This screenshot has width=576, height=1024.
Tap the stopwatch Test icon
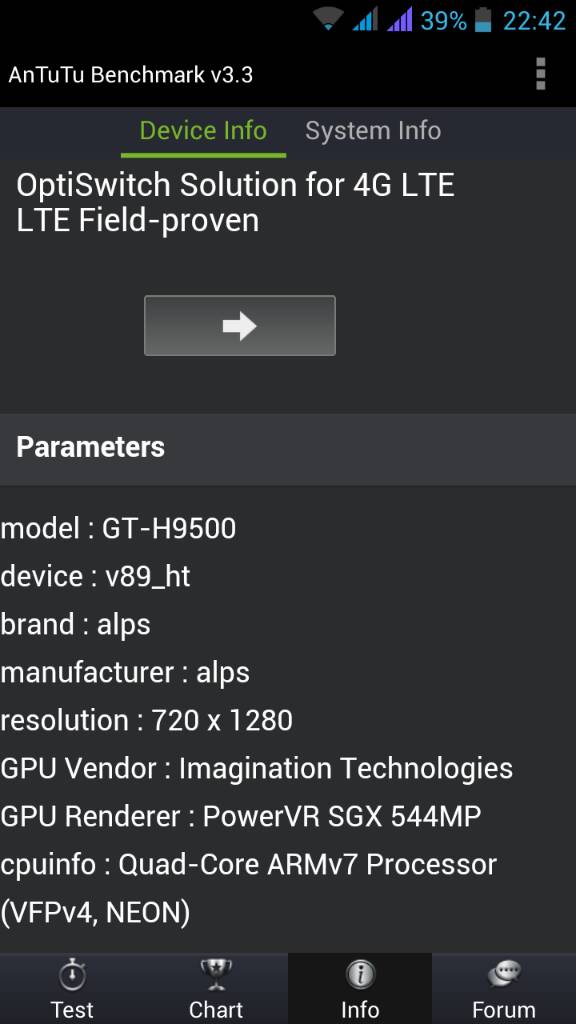[72, 976]
